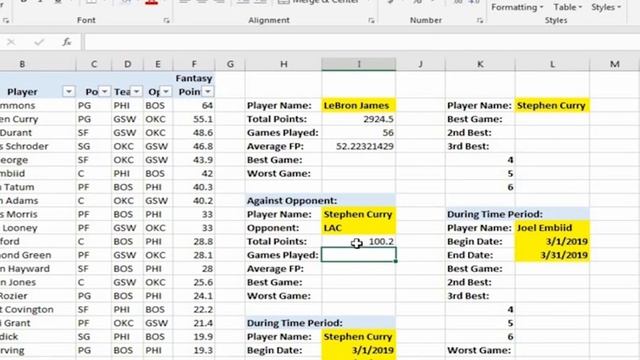
Task: Click the Fantasy Points value 40.3
Action: click(194, 187)
